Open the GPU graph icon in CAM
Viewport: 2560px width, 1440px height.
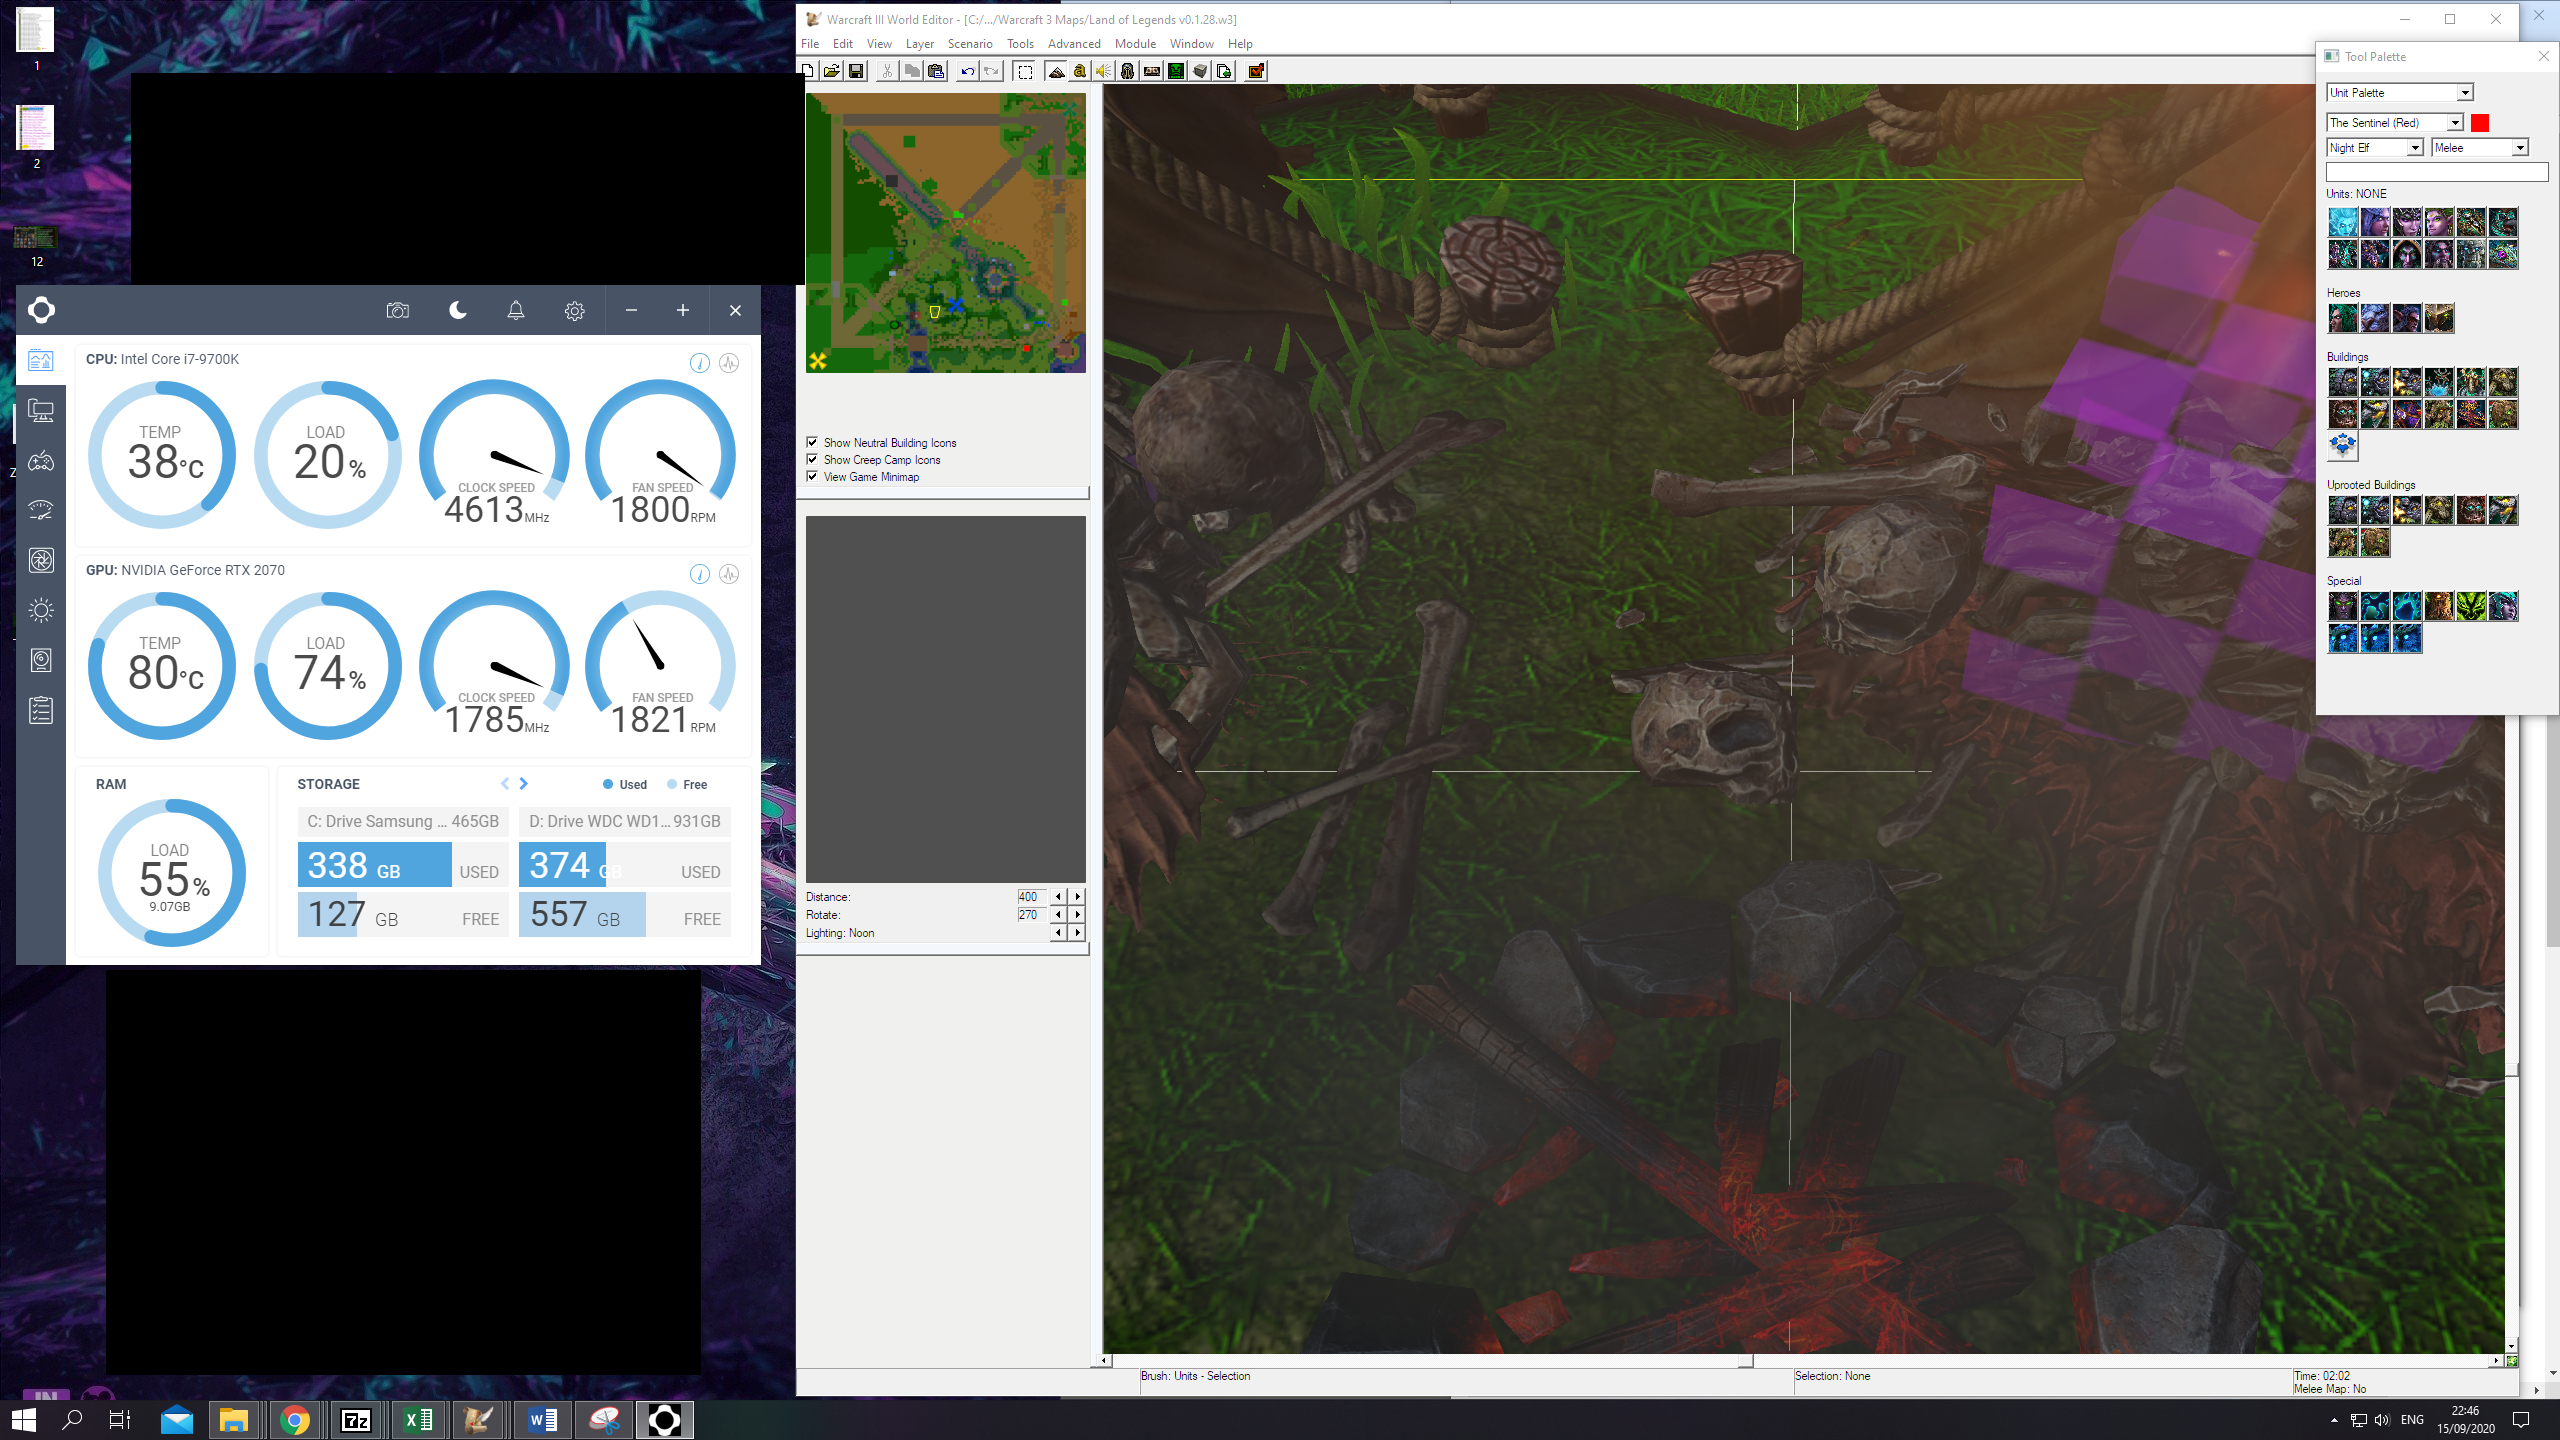click(x=729, y=574)
